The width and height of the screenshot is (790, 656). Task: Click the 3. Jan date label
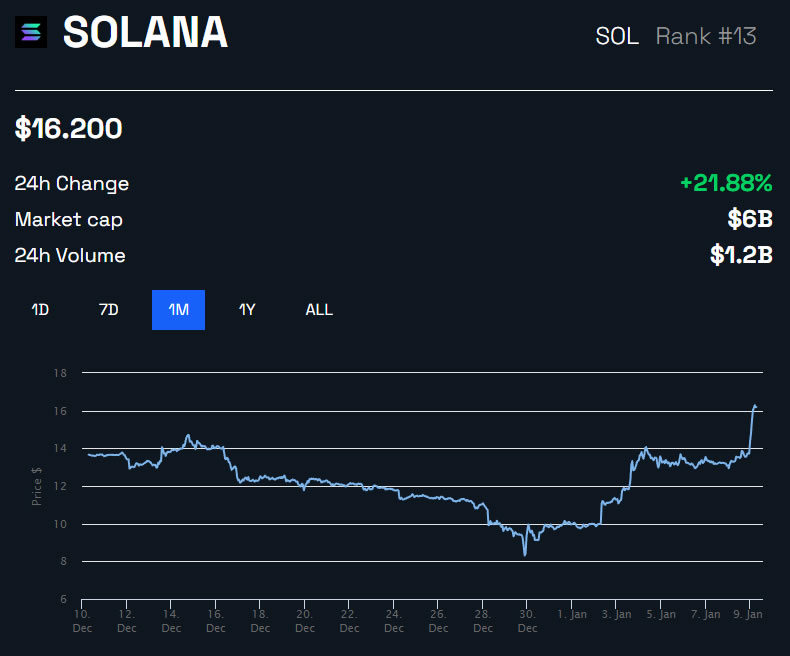[616, 614]
